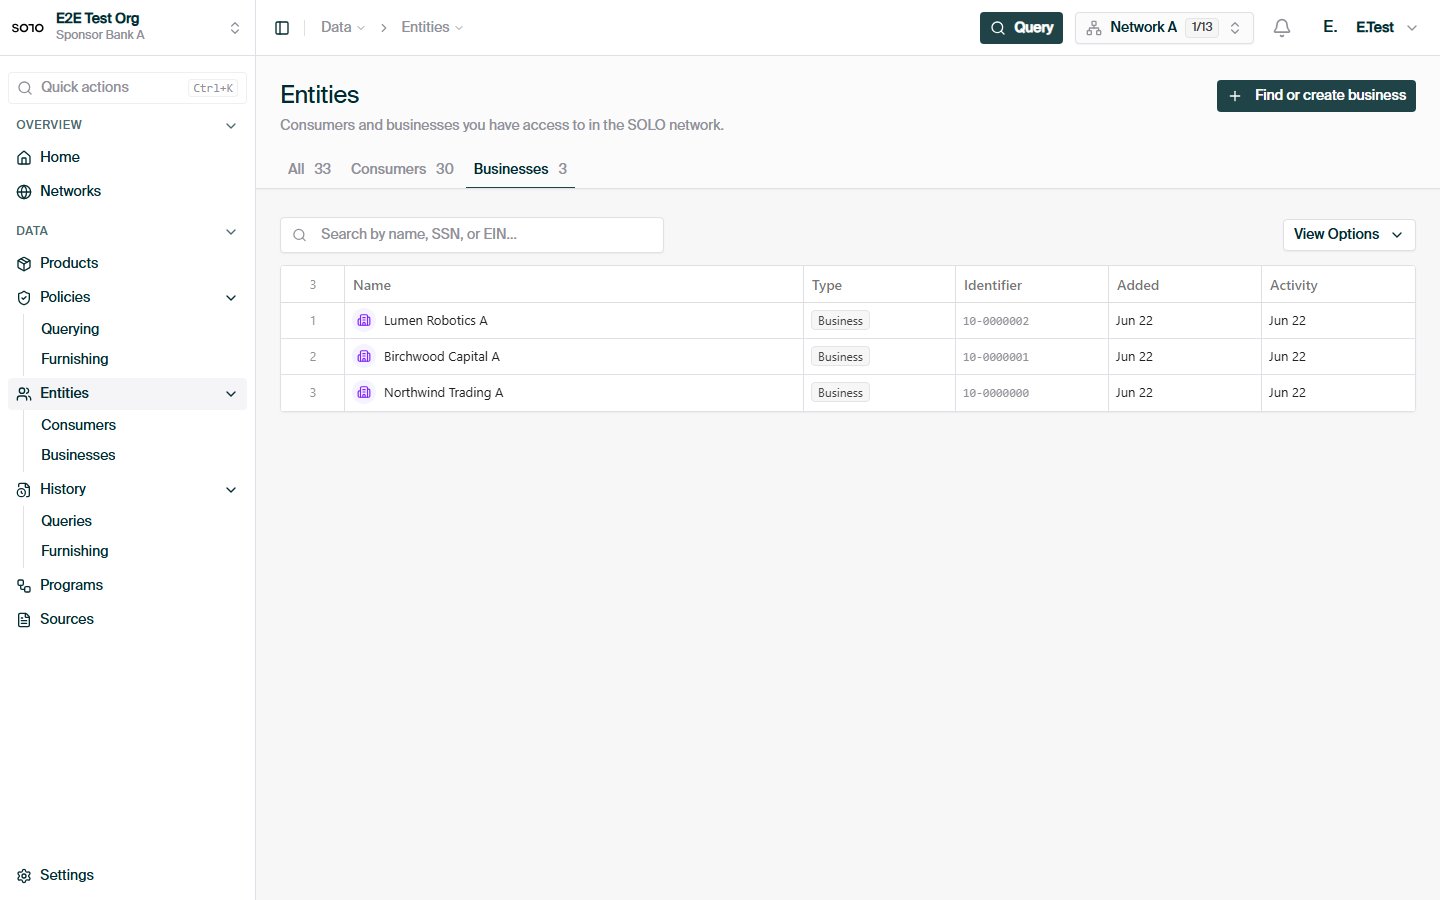The image size is (1440, 900).
Task: Click the SOLO logo
Action: pyautogui.click(x=28, y=27)
